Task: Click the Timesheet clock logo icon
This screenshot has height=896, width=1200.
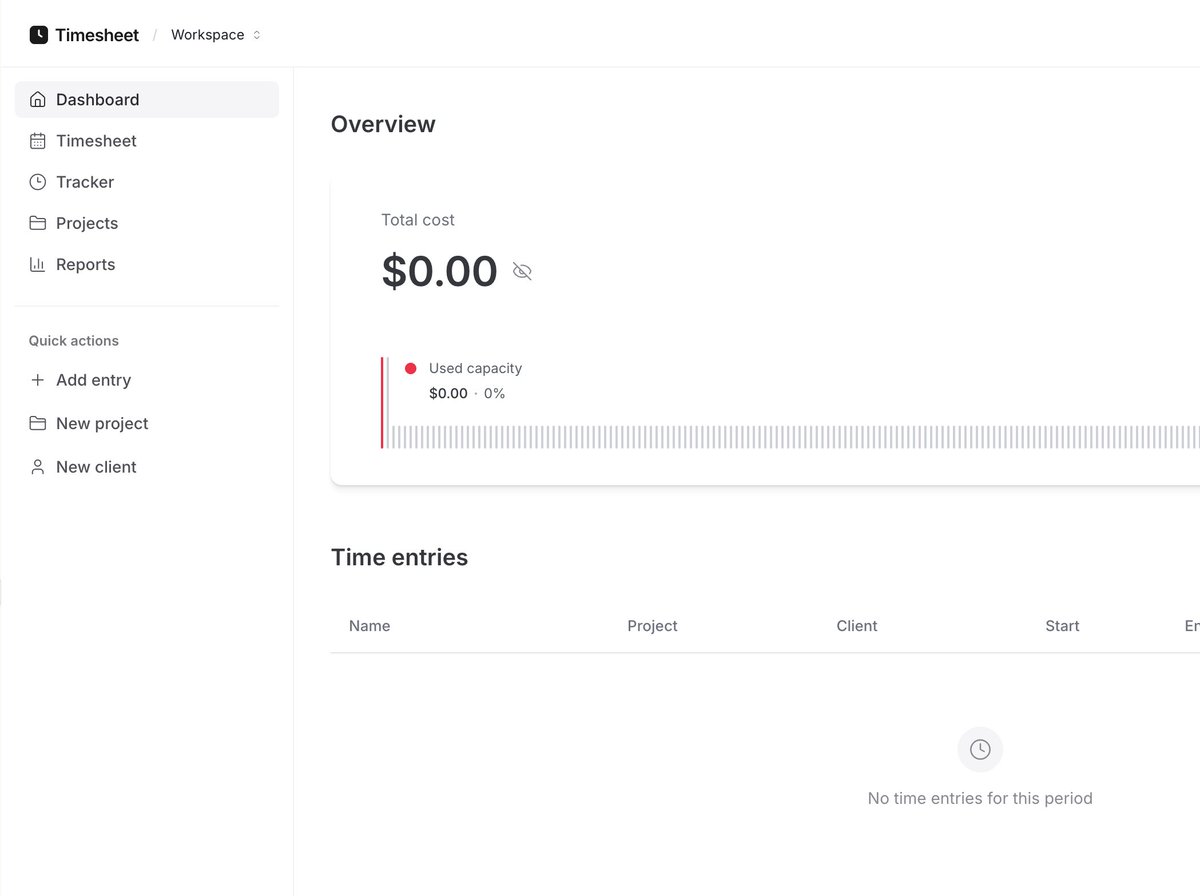Action: (38, 35)
